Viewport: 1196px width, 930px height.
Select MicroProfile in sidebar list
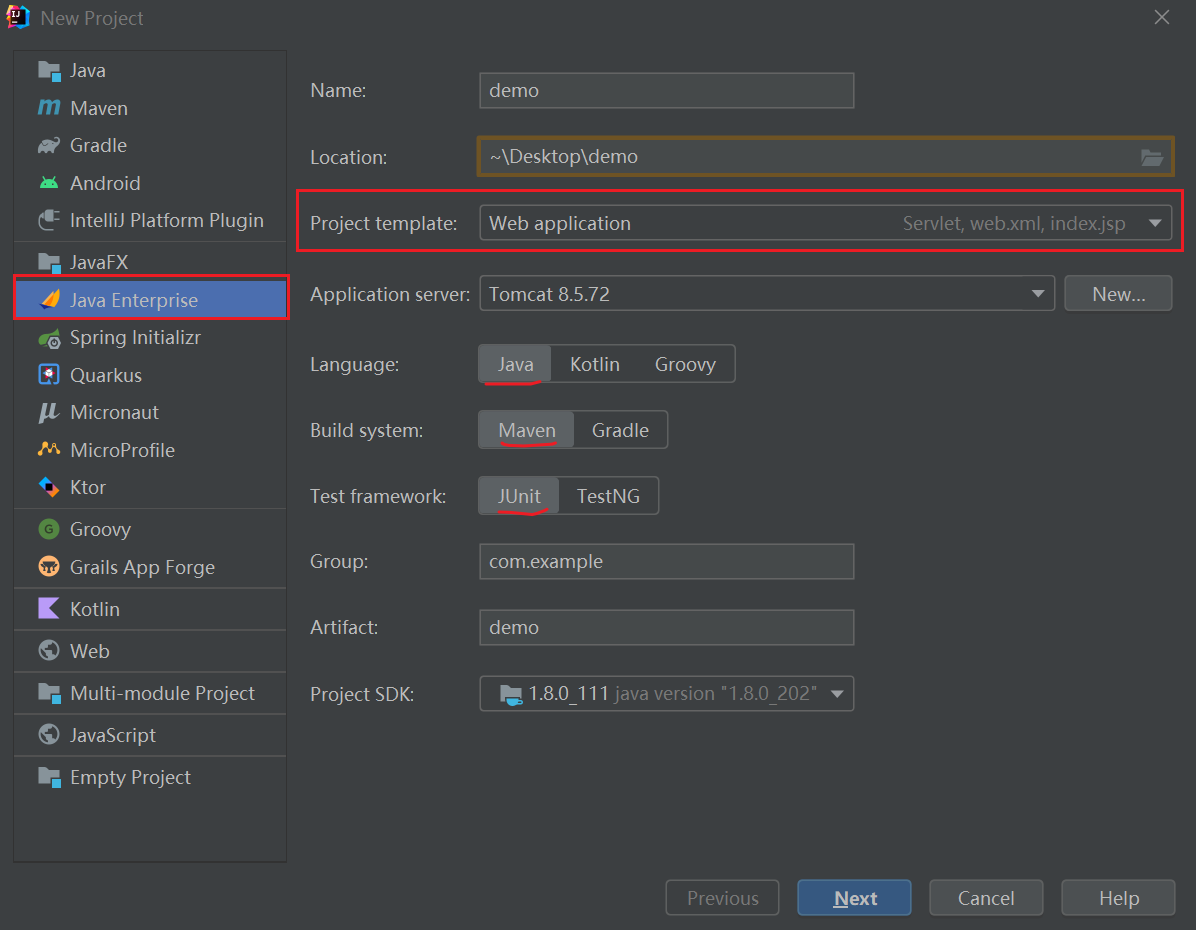[150, 449]
